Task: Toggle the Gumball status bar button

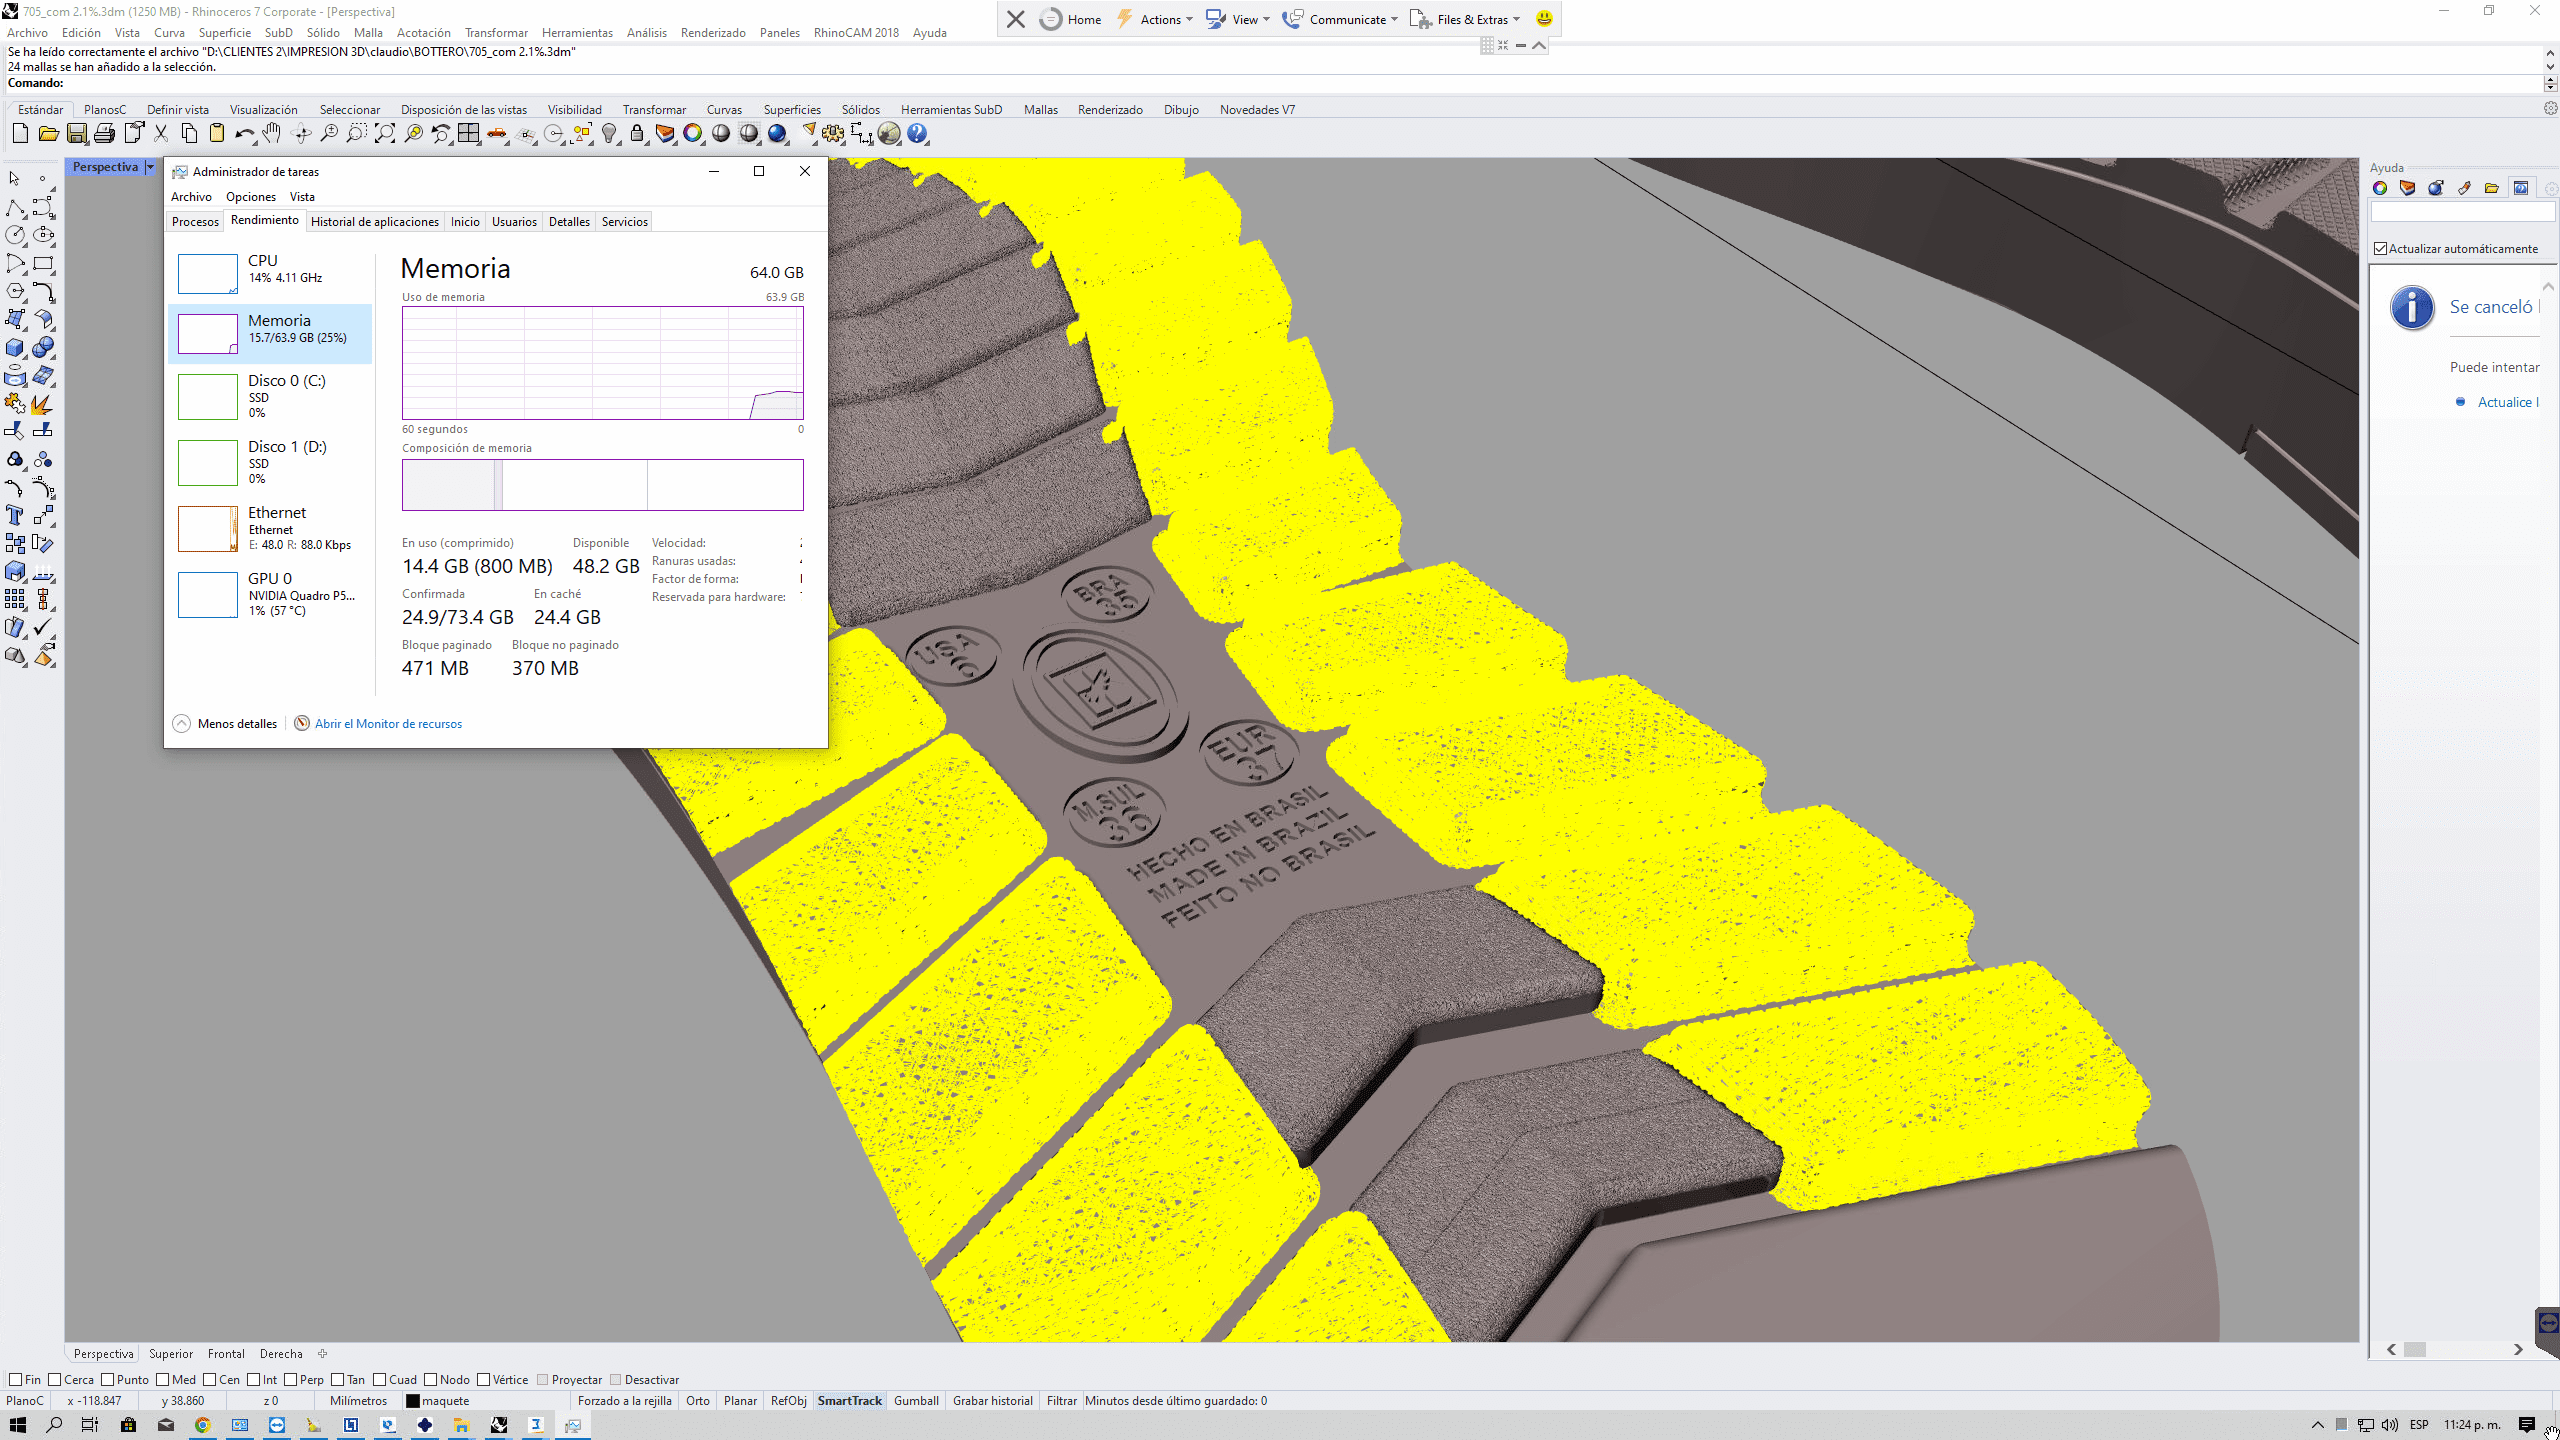Action: point(916,1401)
